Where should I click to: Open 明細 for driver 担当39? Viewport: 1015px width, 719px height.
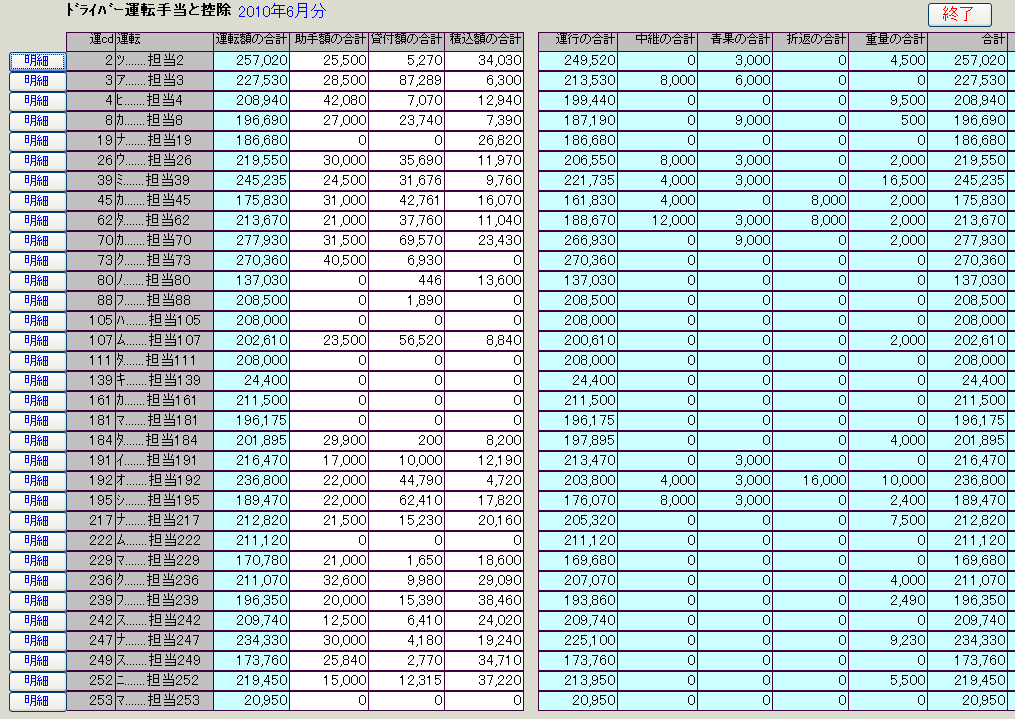pos(37,181)
